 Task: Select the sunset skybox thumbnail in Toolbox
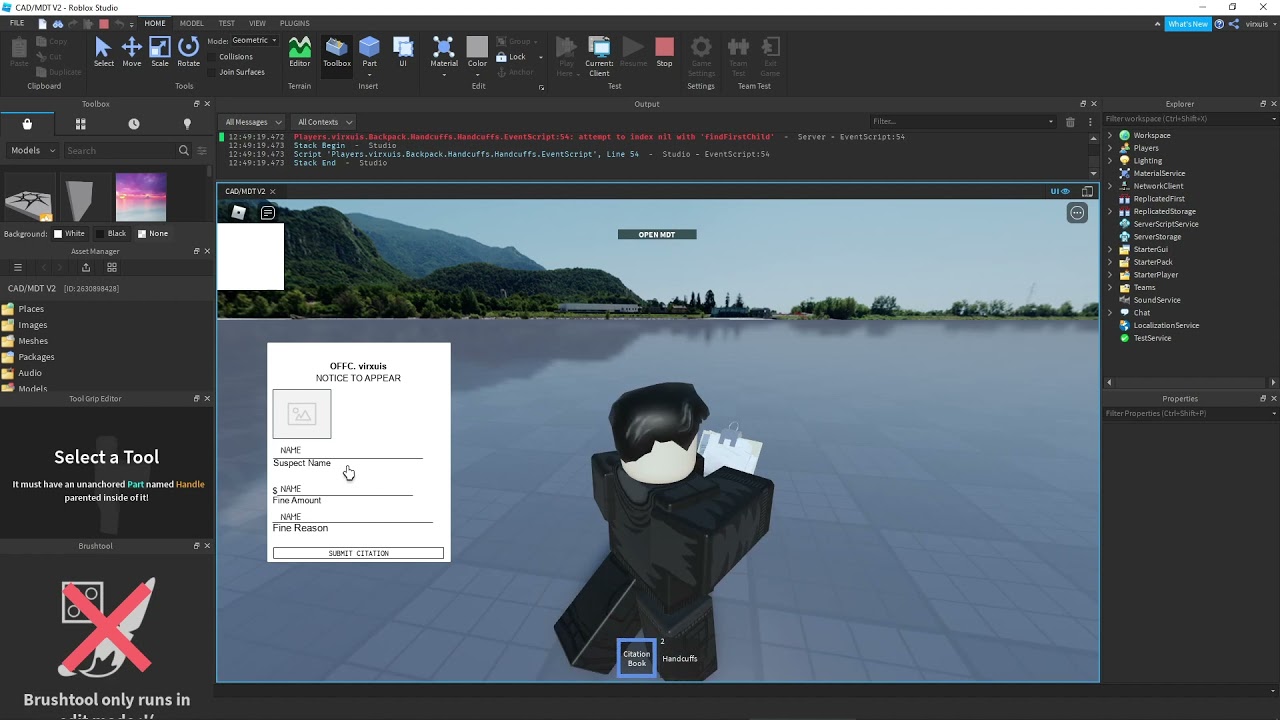(x=141, y=197)
